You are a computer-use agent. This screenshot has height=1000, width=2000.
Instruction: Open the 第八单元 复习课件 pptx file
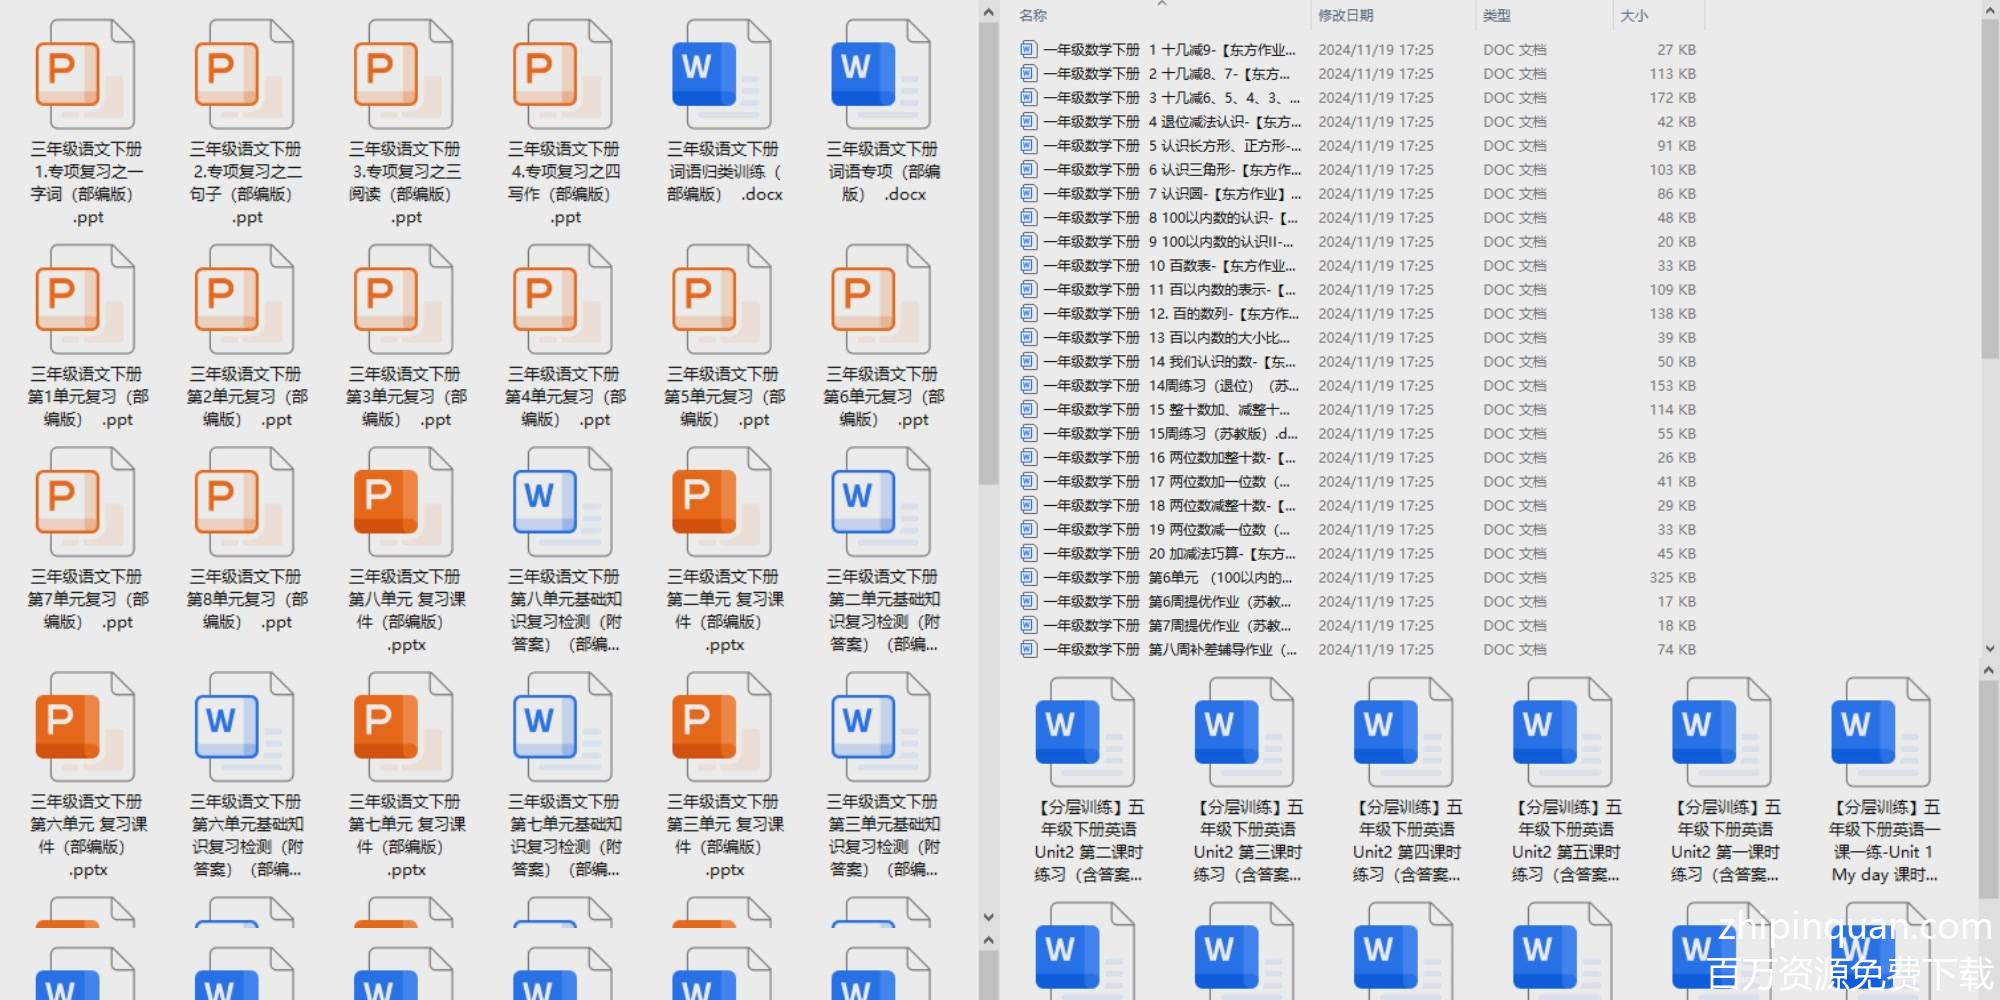coord(404,503)
